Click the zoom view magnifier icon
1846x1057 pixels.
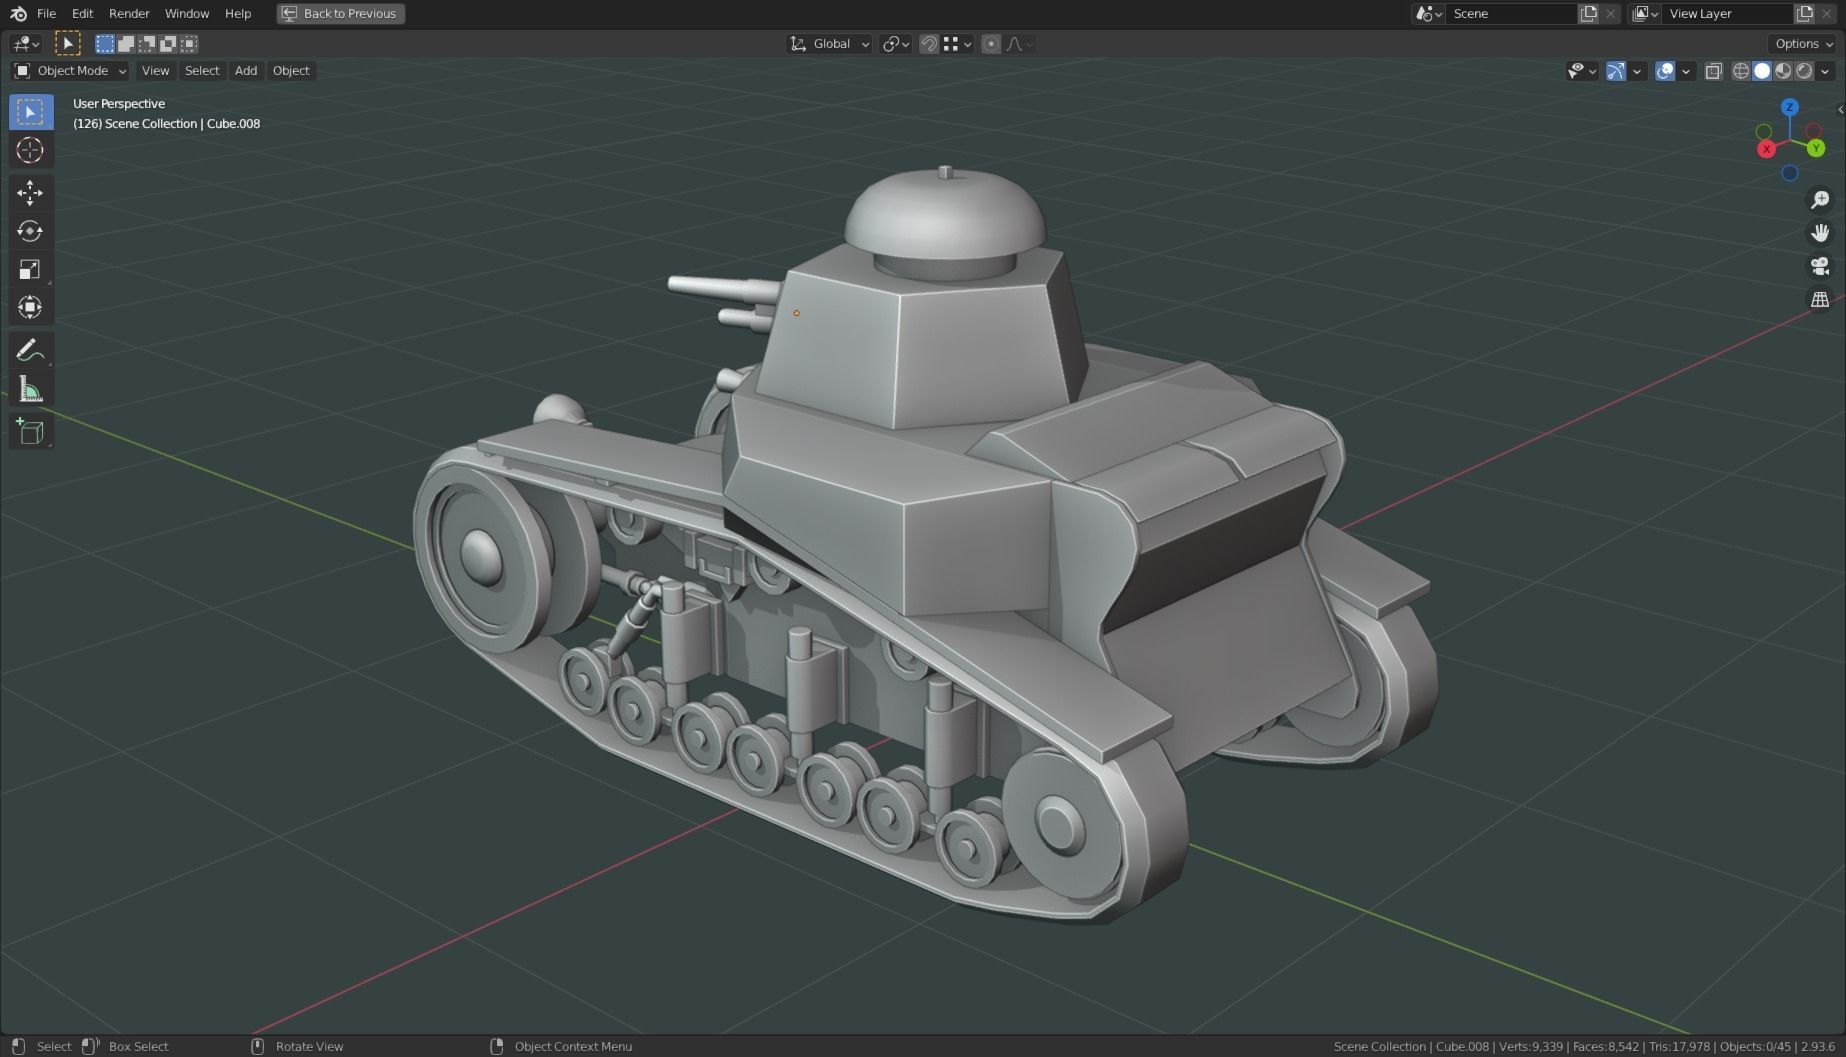pos(1820,200)
